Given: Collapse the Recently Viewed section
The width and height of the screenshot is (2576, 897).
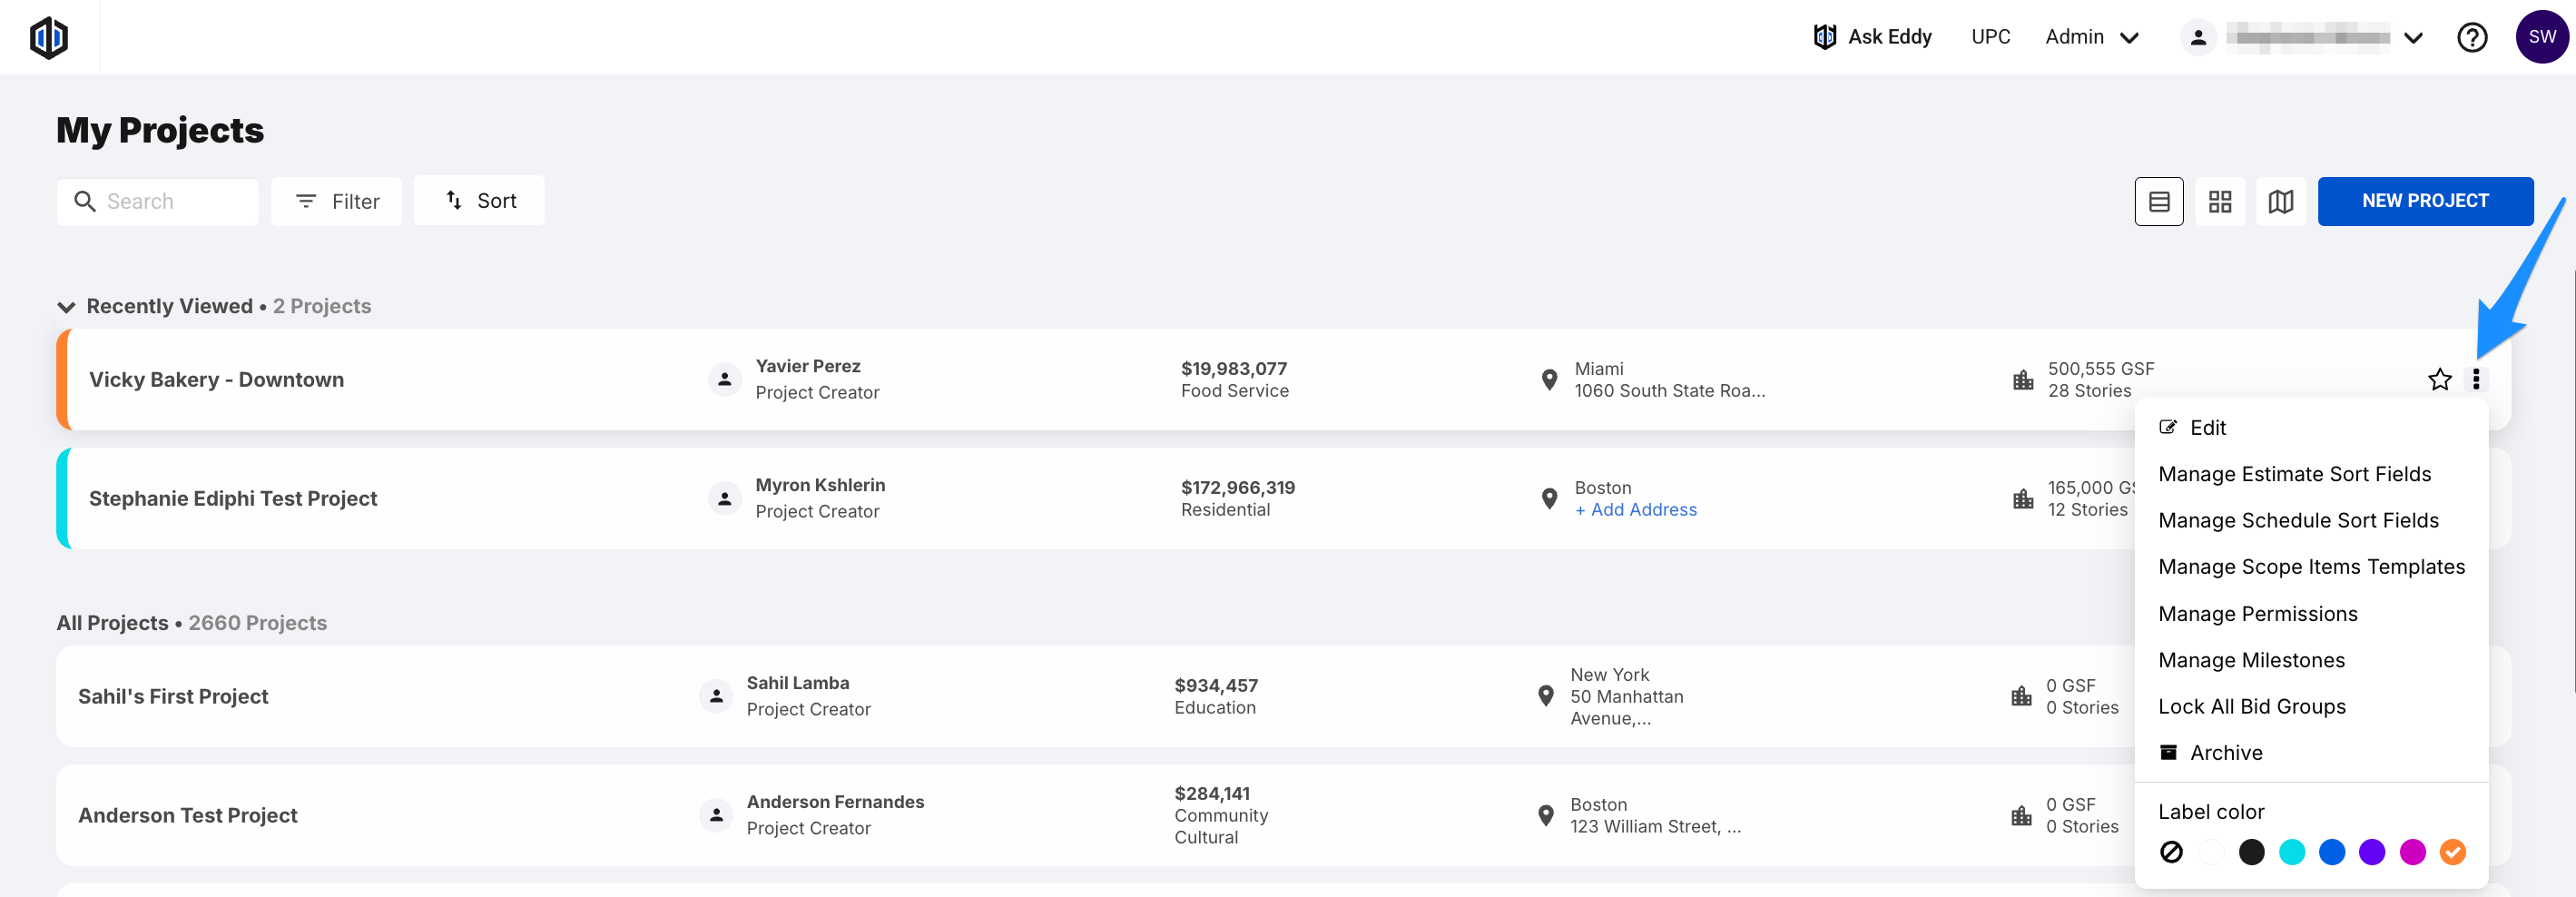Looking at the screenshot, I should tap(67, 307).
